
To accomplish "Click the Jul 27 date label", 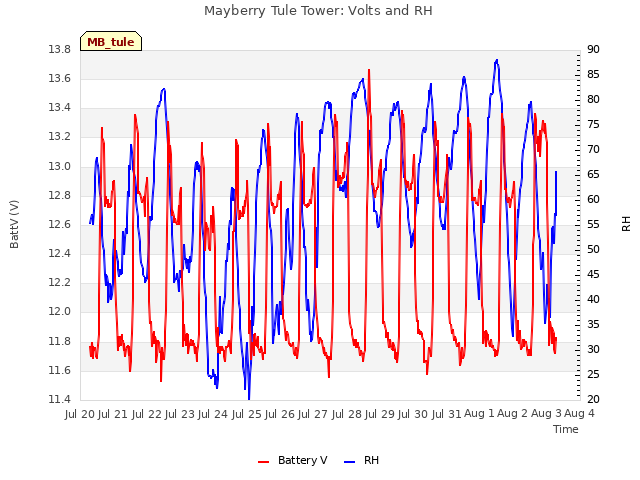I will tap(313, 414).
